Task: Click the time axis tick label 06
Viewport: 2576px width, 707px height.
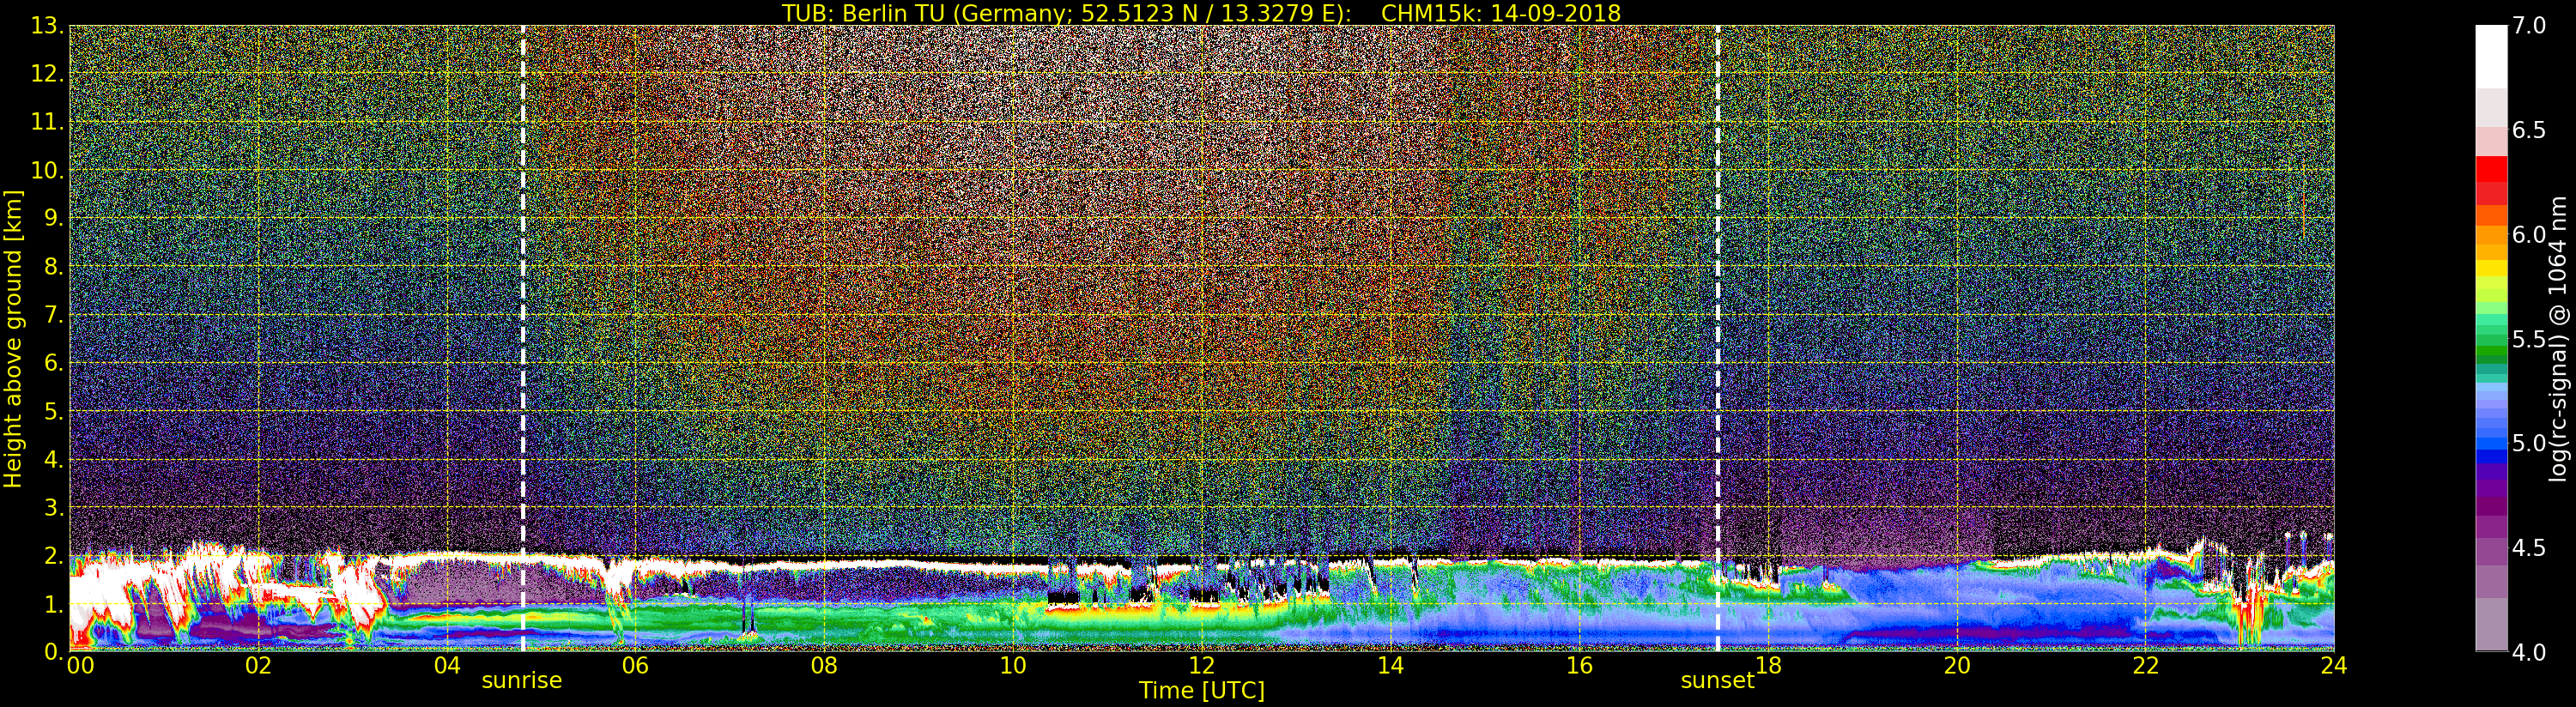Action: [635, 666]
